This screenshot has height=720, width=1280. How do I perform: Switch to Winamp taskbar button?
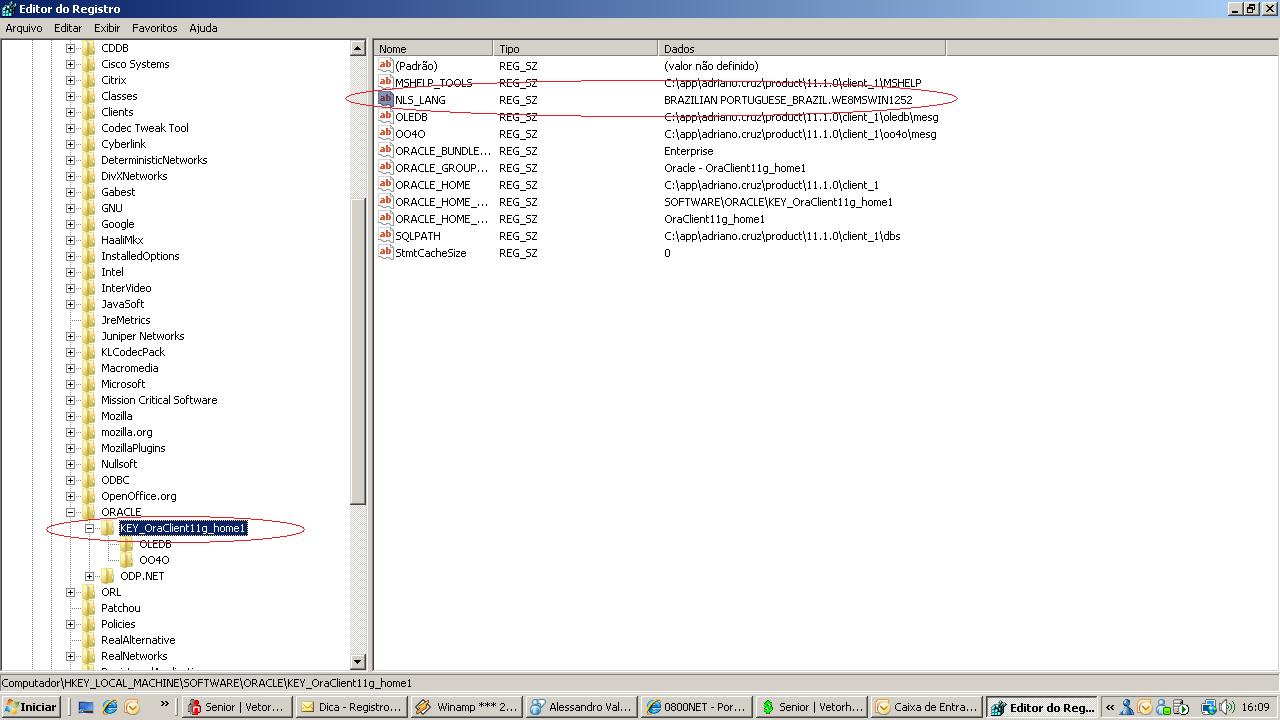coord(466,707)
